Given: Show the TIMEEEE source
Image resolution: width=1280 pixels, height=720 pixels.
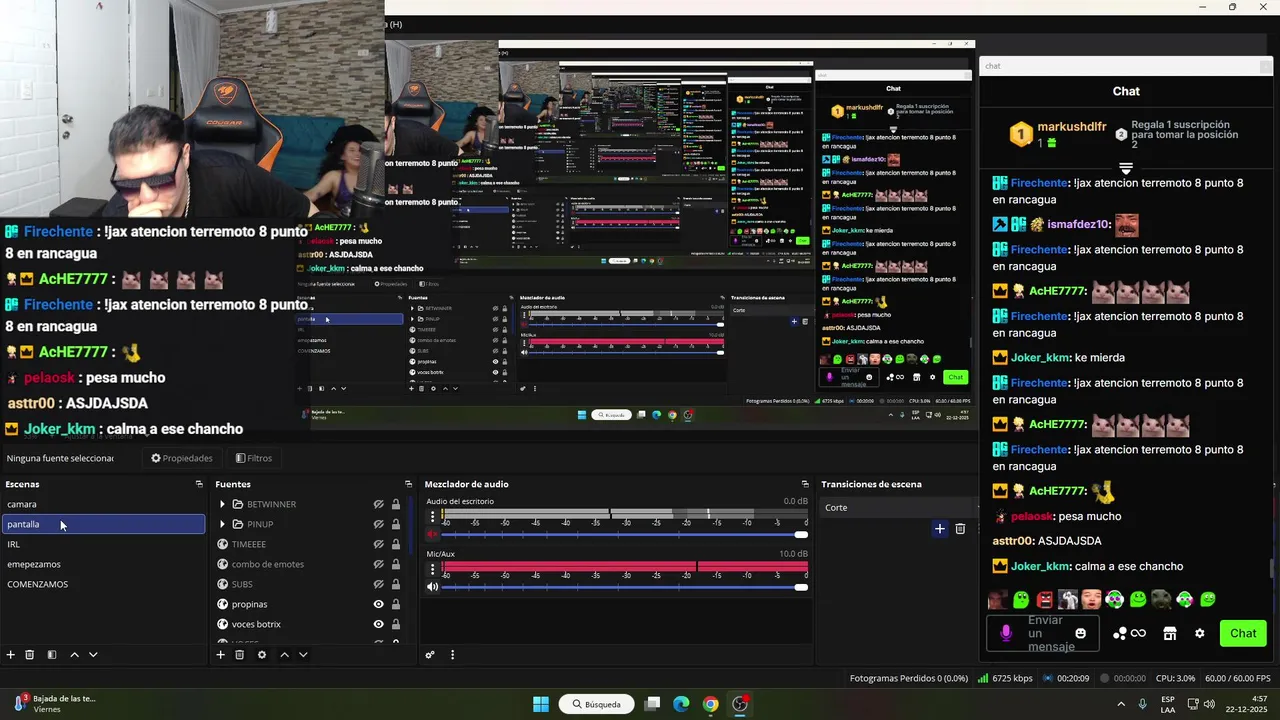Looking at the screenshot, I should click(379, 544).
